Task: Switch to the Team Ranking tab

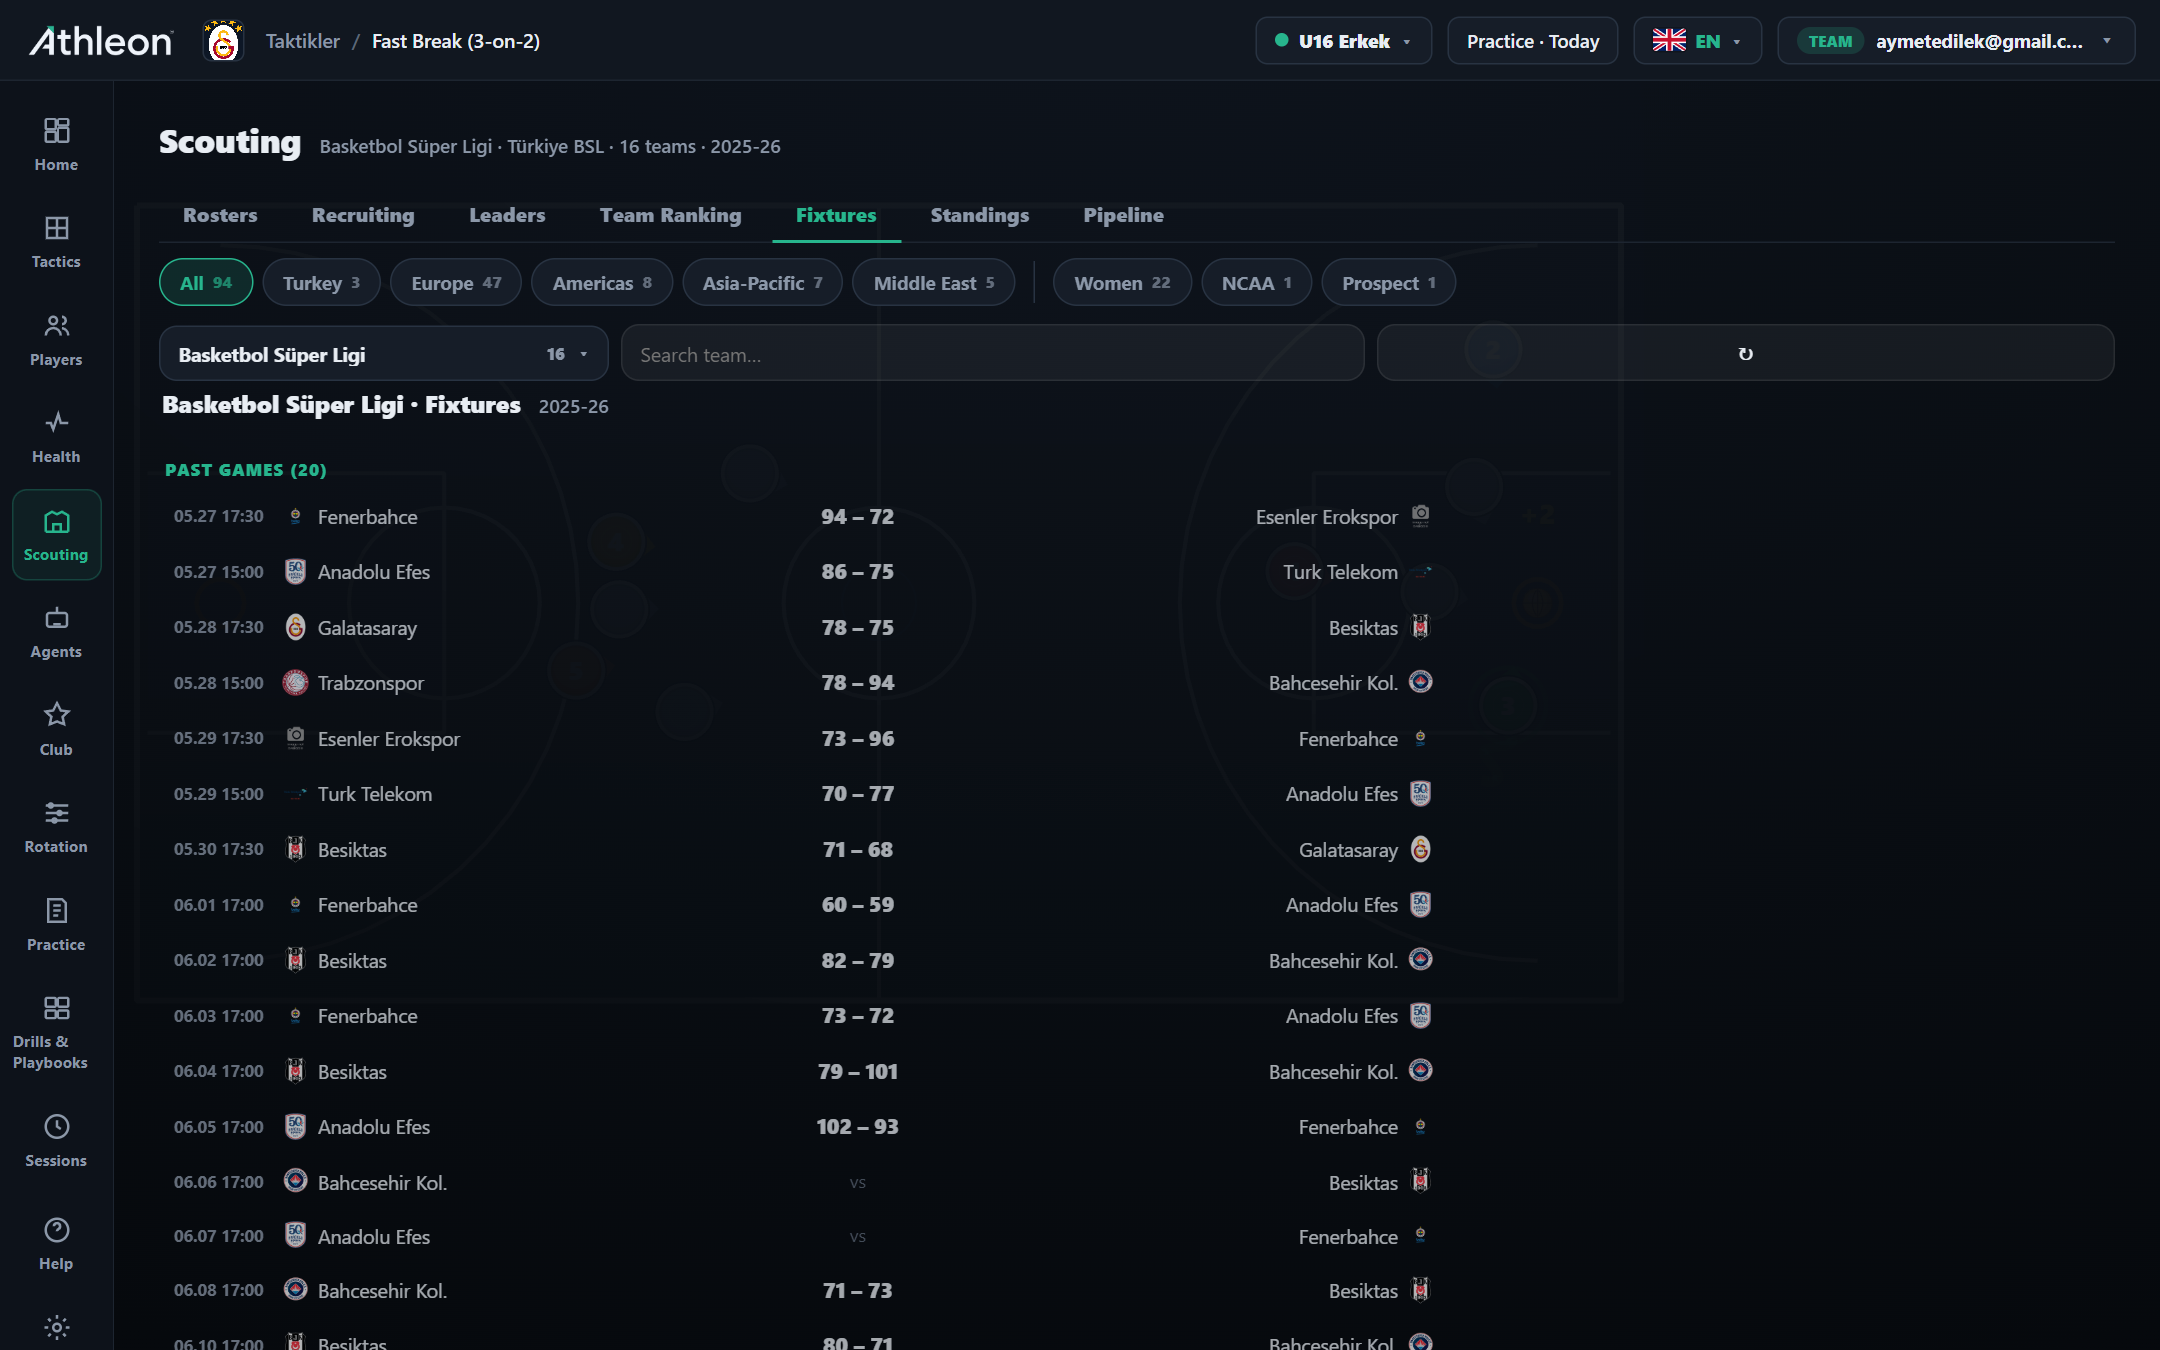Action: [671, 215]
